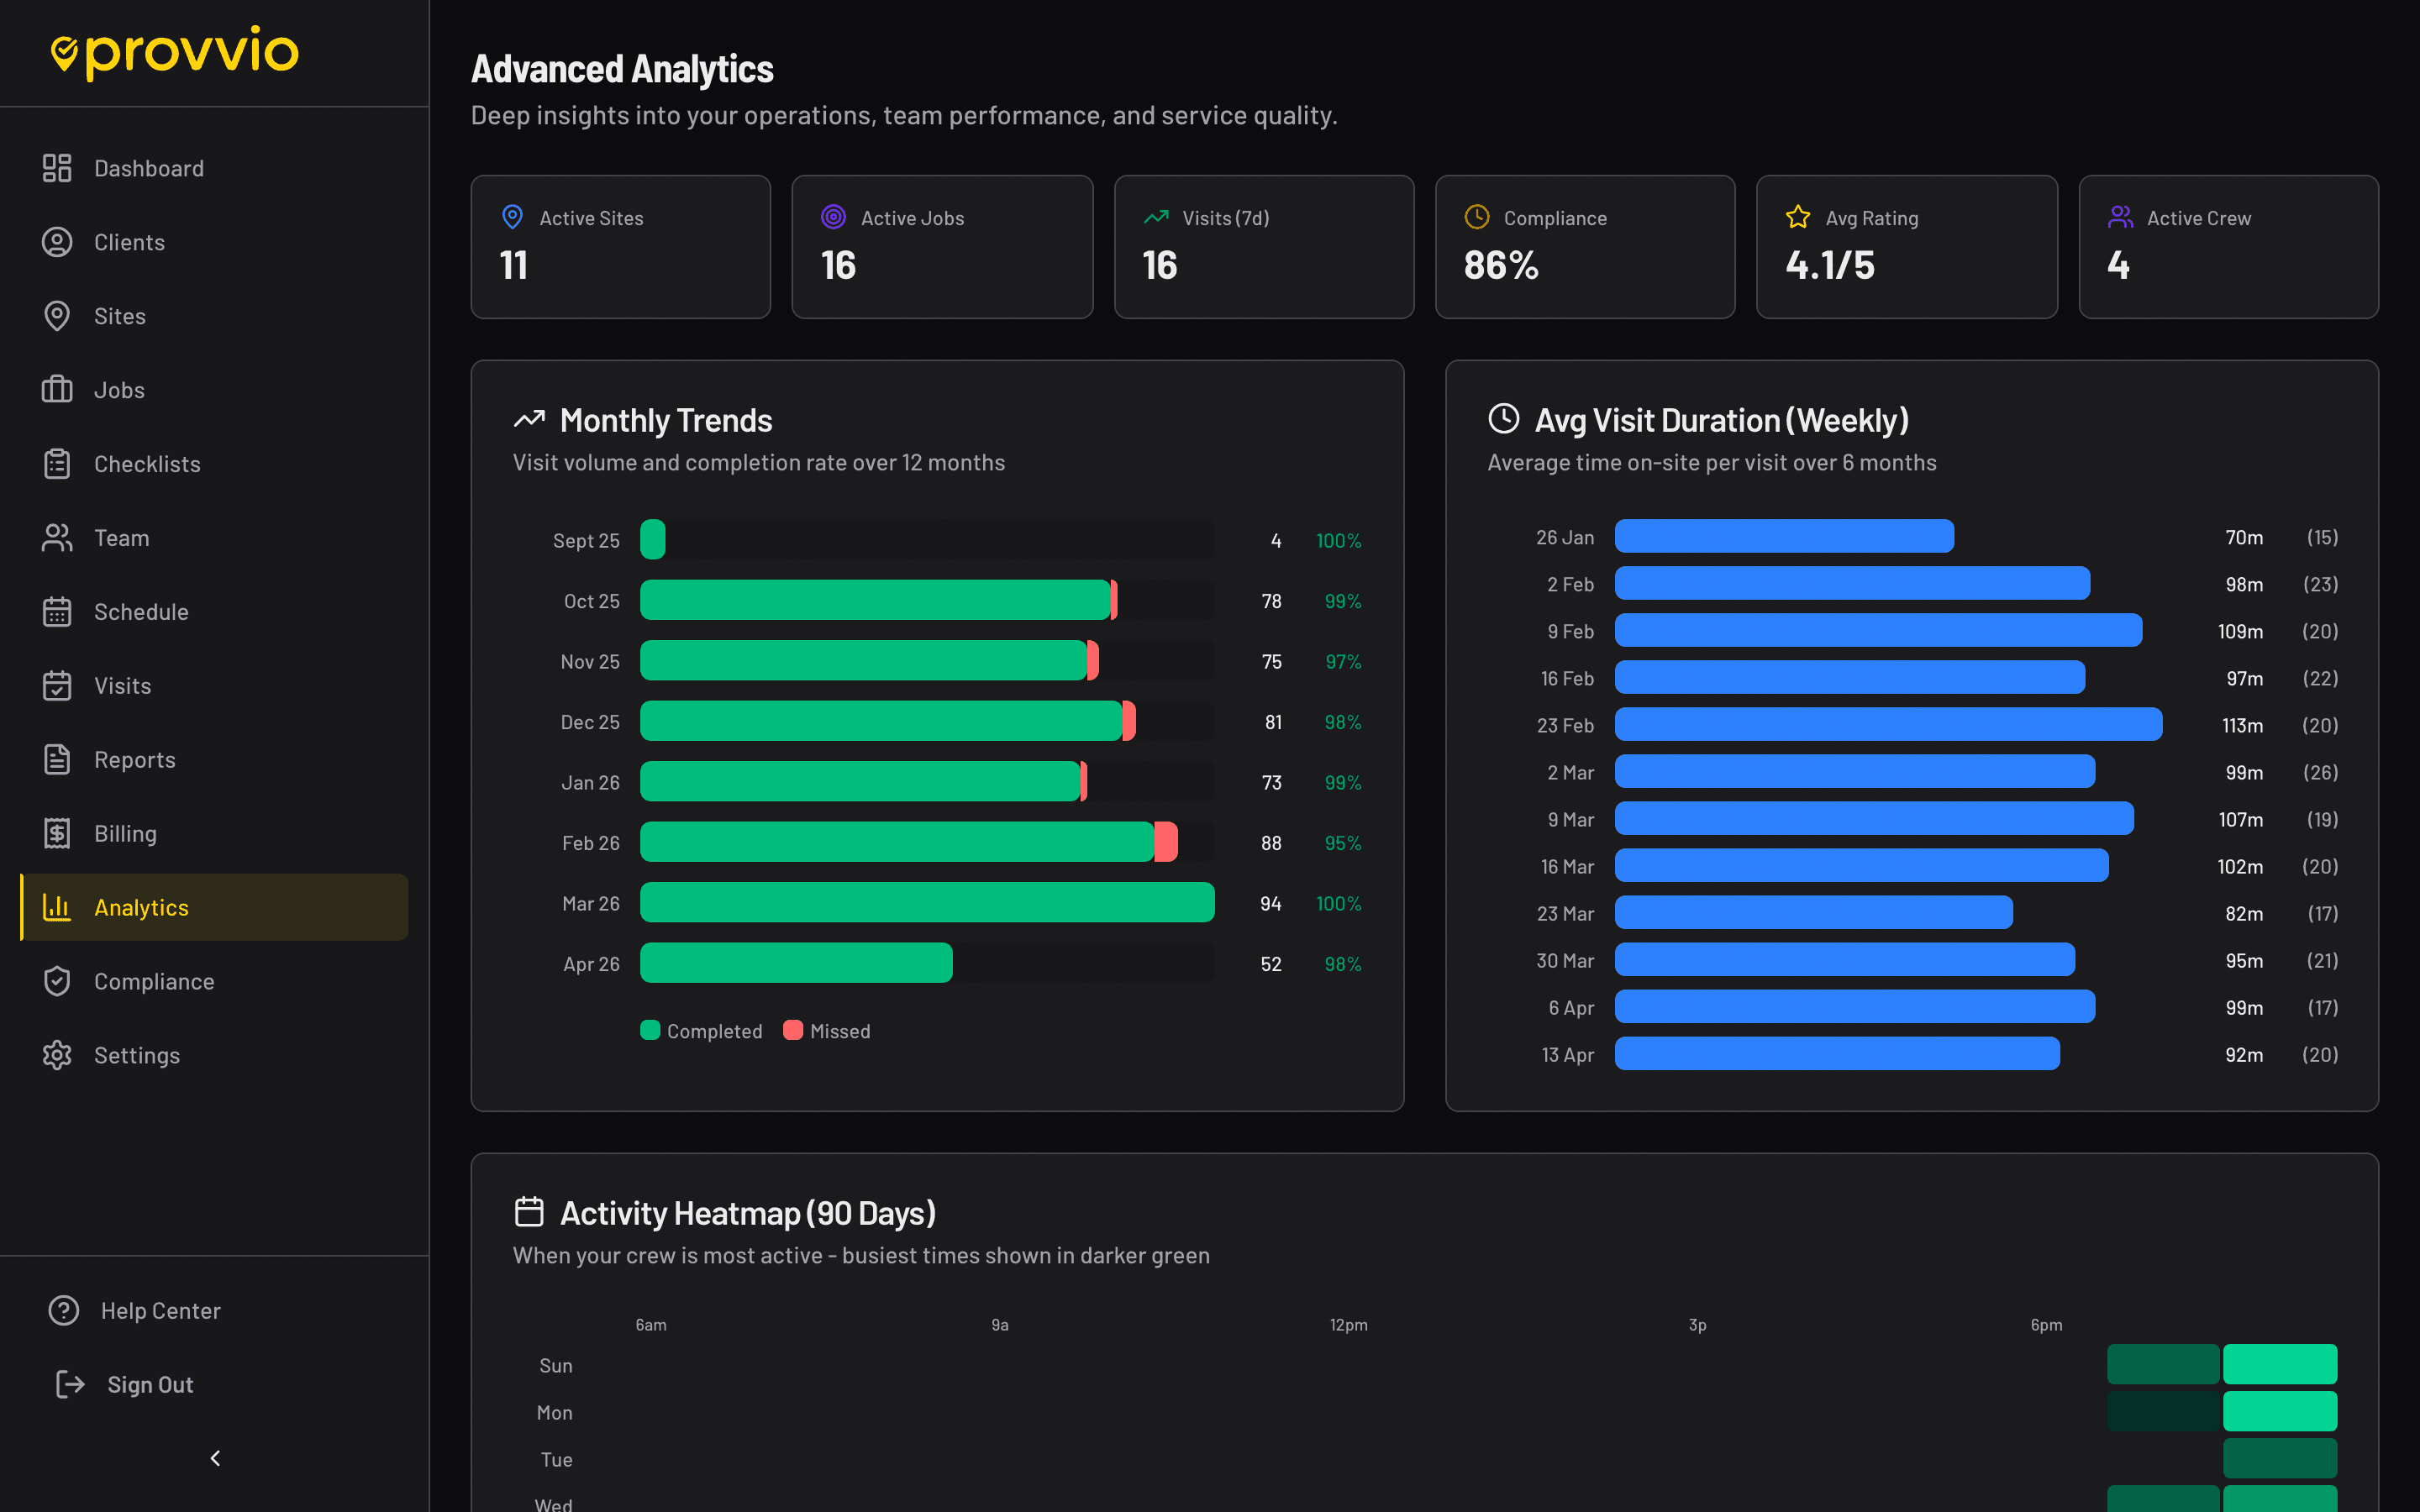Select the Clients icon
The image size is (2420, 1512).
pyautogui.click(x=57, y=242)
